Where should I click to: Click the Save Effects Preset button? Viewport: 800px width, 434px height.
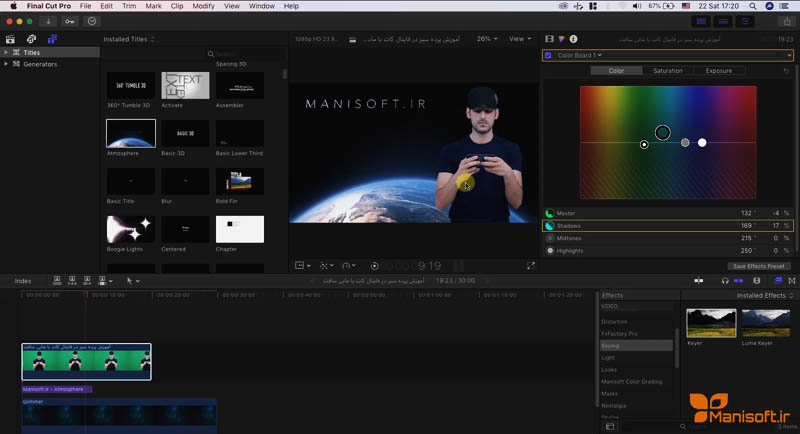pos(759,266)
